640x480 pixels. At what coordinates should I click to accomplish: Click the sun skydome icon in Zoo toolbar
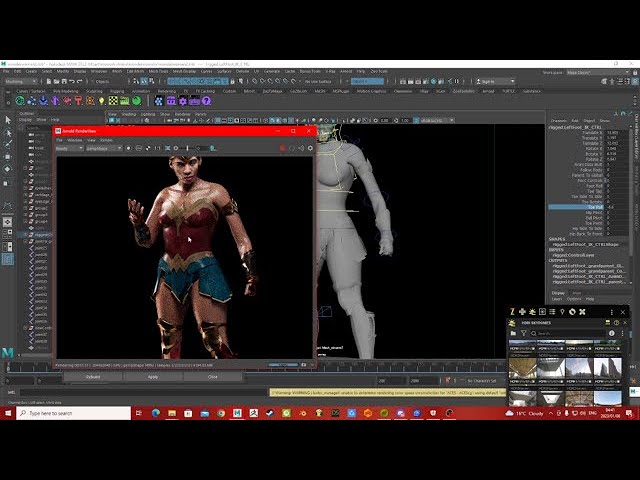532,312
